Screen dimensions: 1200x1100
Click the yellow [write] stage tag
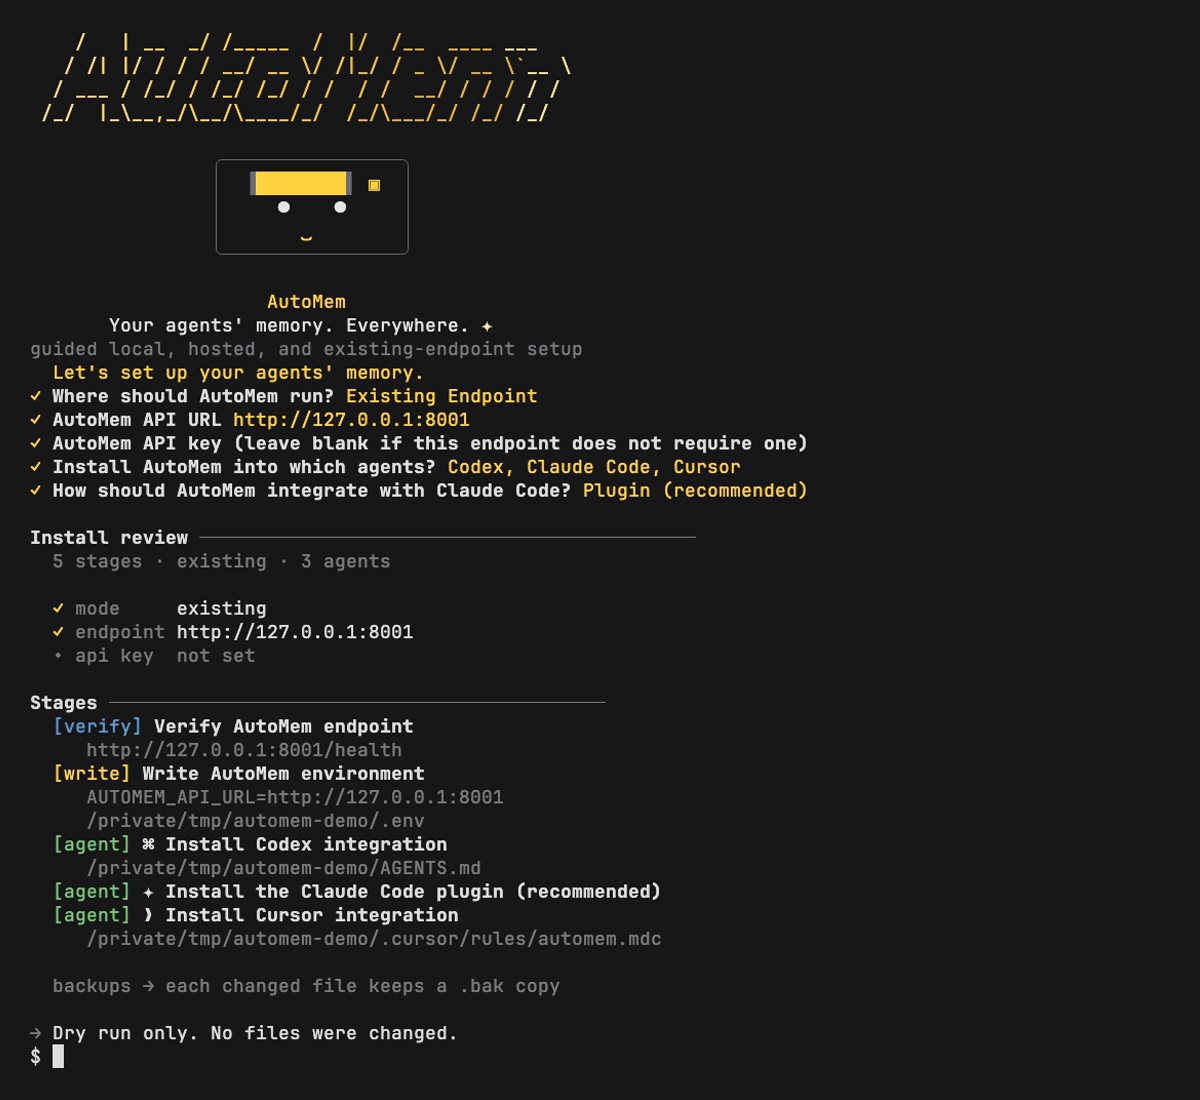point(92,774)
